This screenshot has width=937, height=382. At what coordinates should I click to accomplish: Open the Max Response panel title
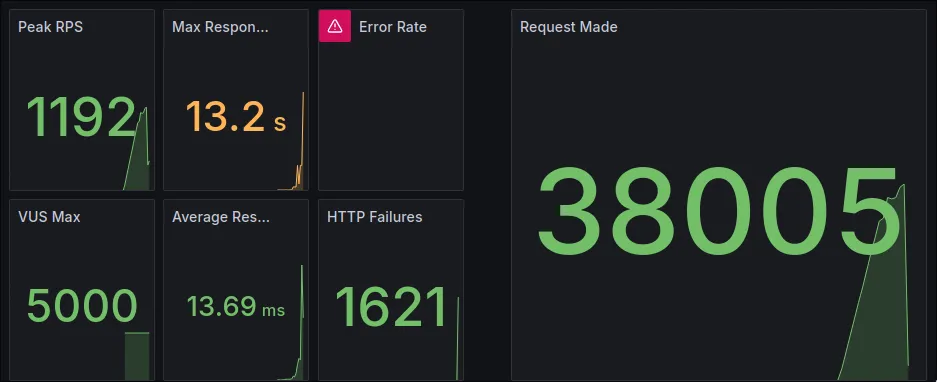pyautogui.click(x=221, y=27)
